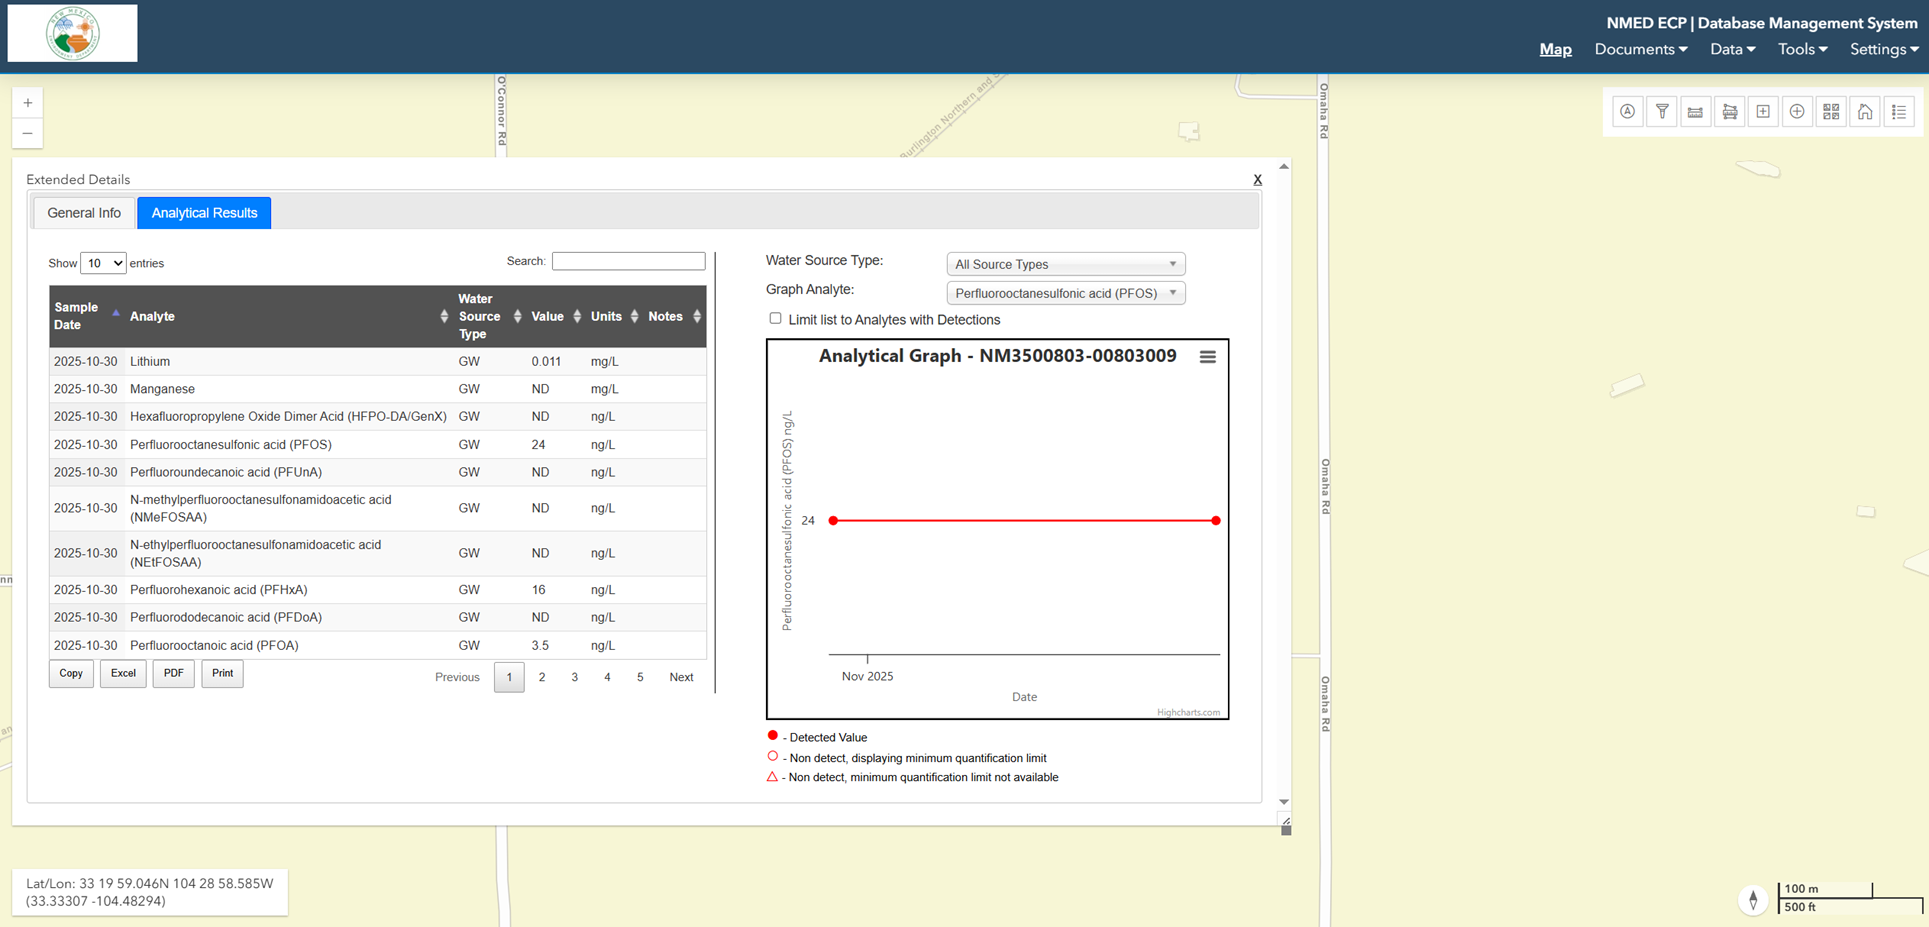Click the north arrow compass icon
This screenshot has height=927, width=1929.
(1753, 900)
